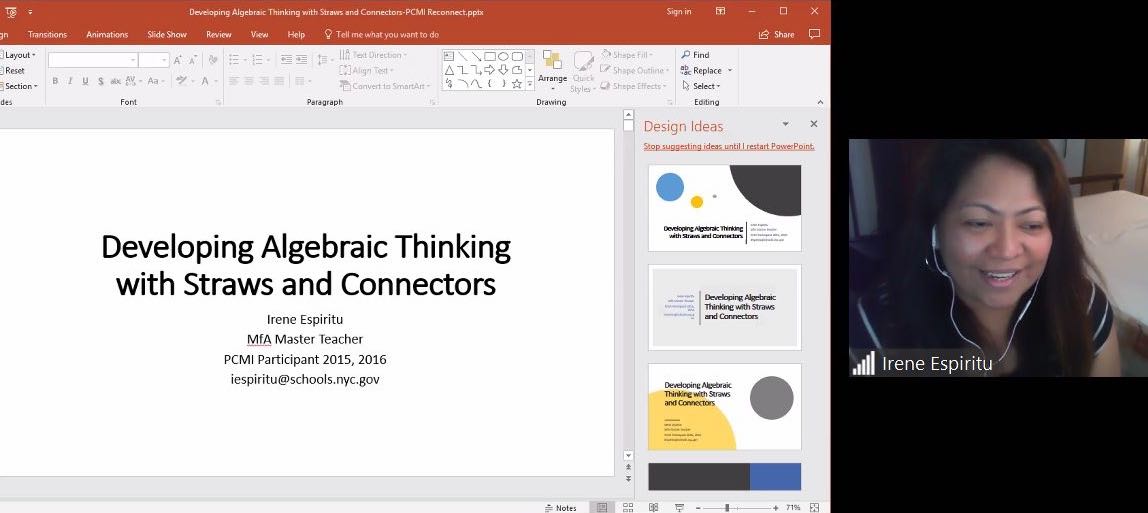This screenshot has height=513, width=1148.
Task: Expand the Layout dropdown
Action: pos(20,55)
